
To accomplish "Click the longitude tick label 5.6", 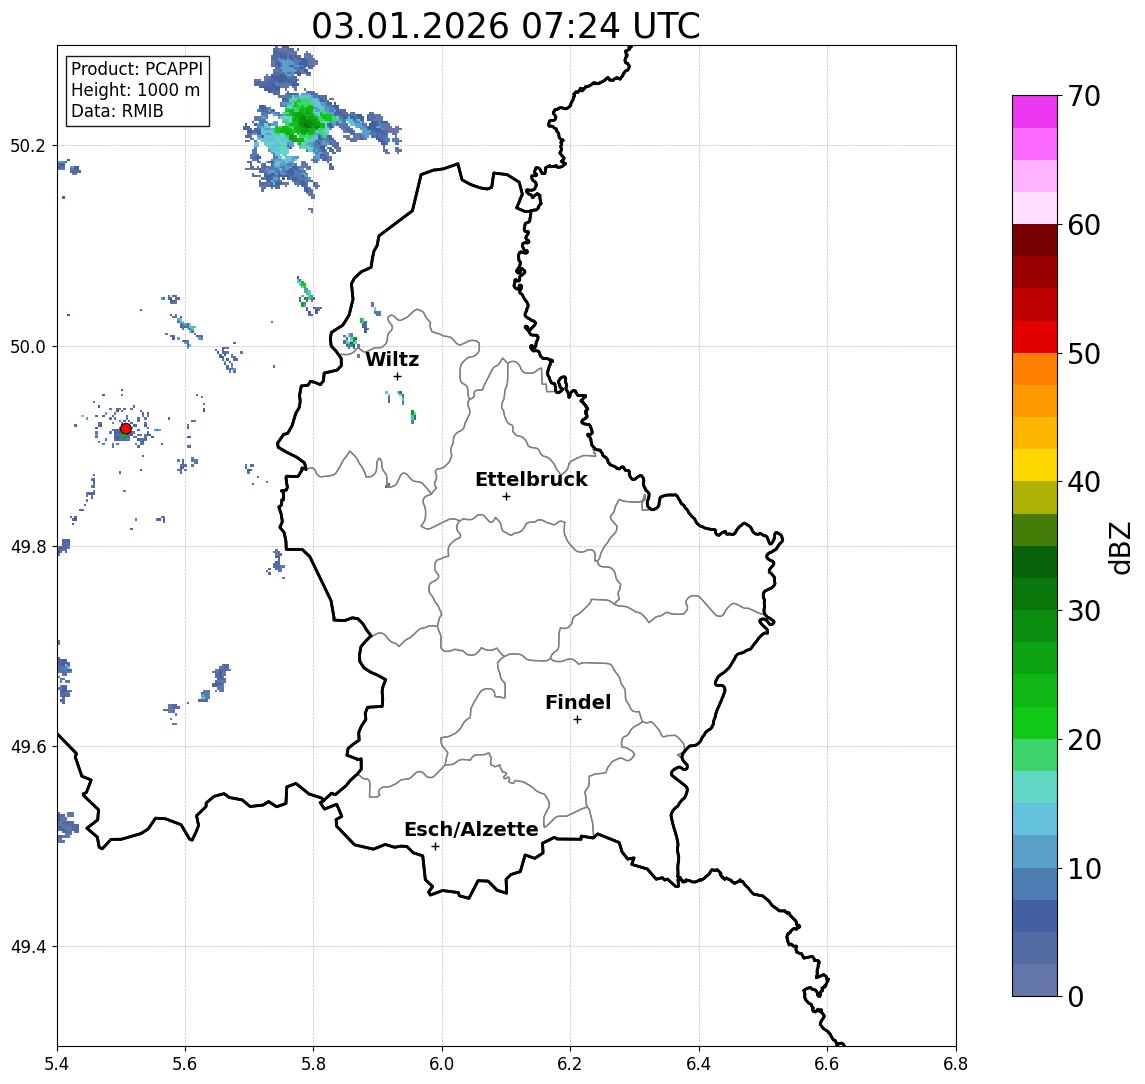I will tap(185, 1064).
